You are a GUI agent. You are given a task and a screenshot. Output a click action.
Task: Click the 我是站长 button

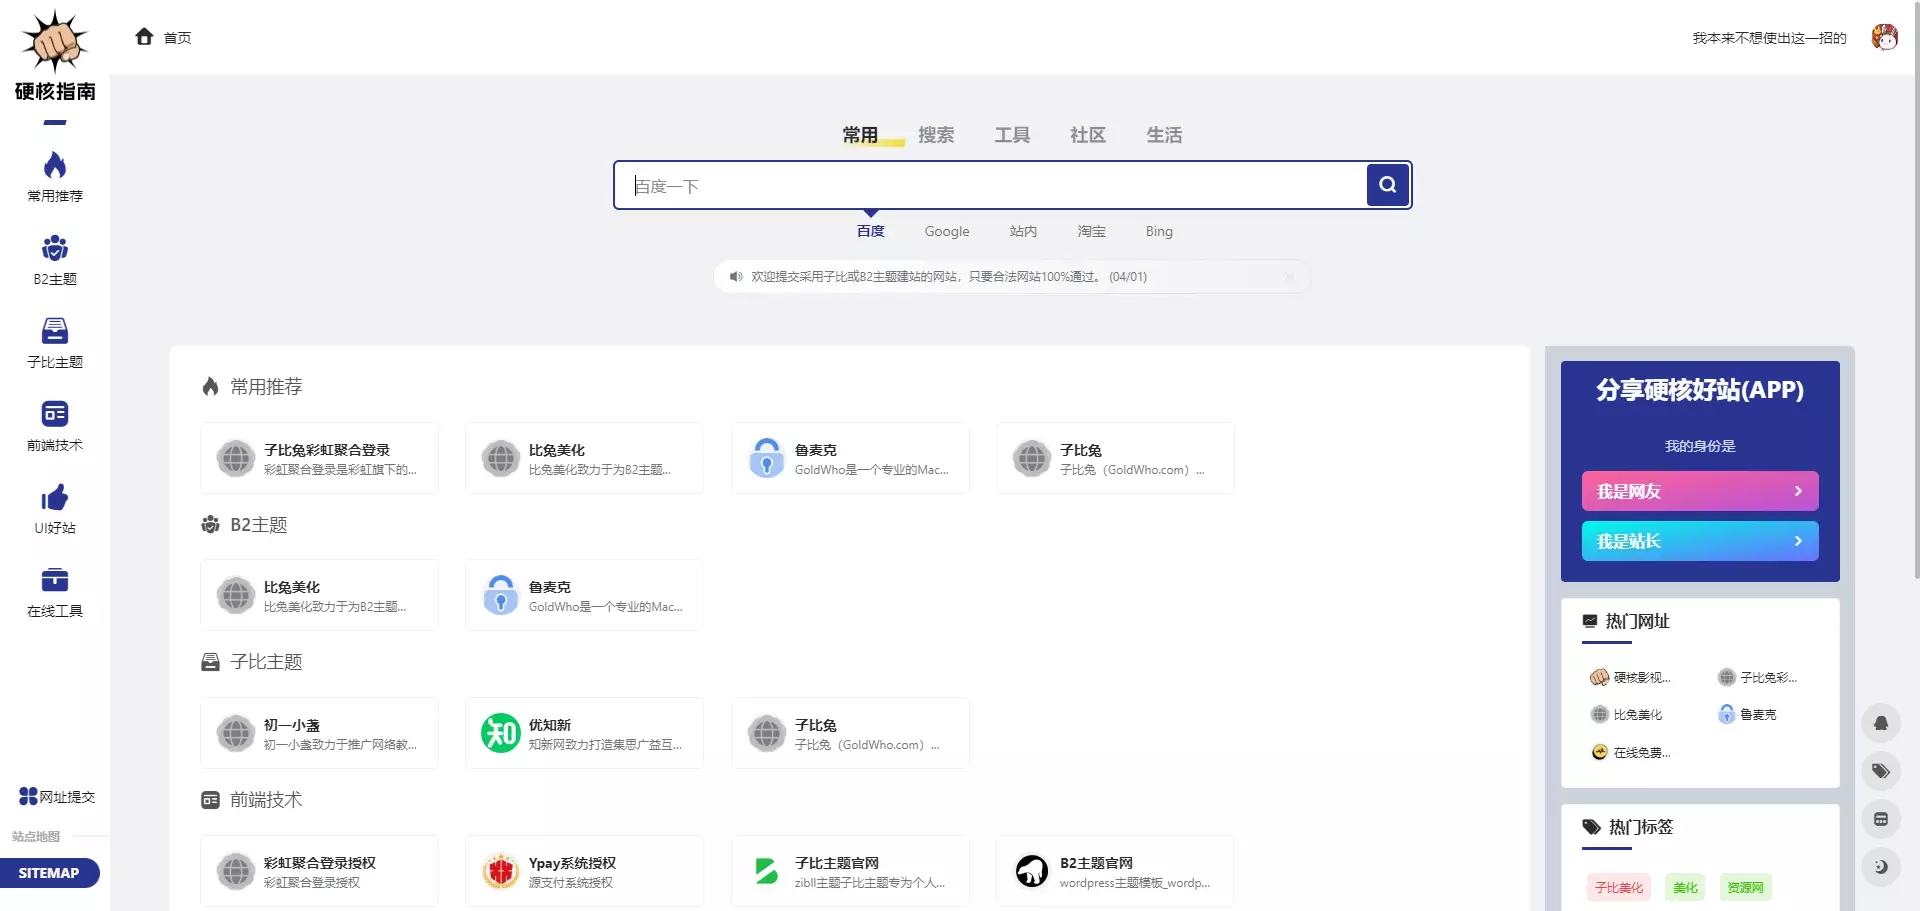click(x=1700, y=541)
